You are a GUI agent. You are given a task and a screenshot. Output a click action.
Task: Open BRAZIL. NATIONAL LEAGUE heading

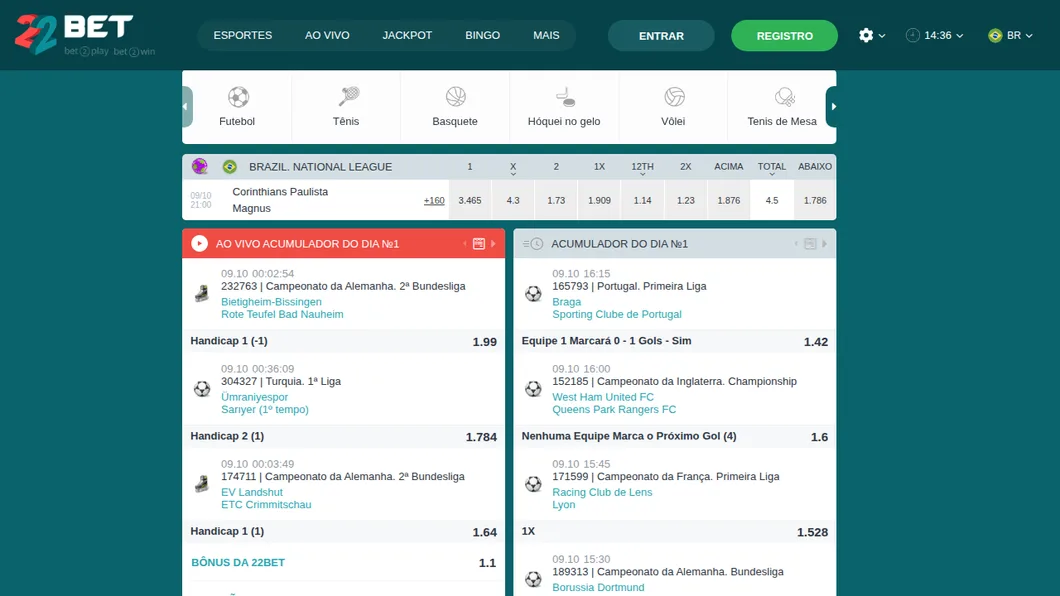point(320,166)
